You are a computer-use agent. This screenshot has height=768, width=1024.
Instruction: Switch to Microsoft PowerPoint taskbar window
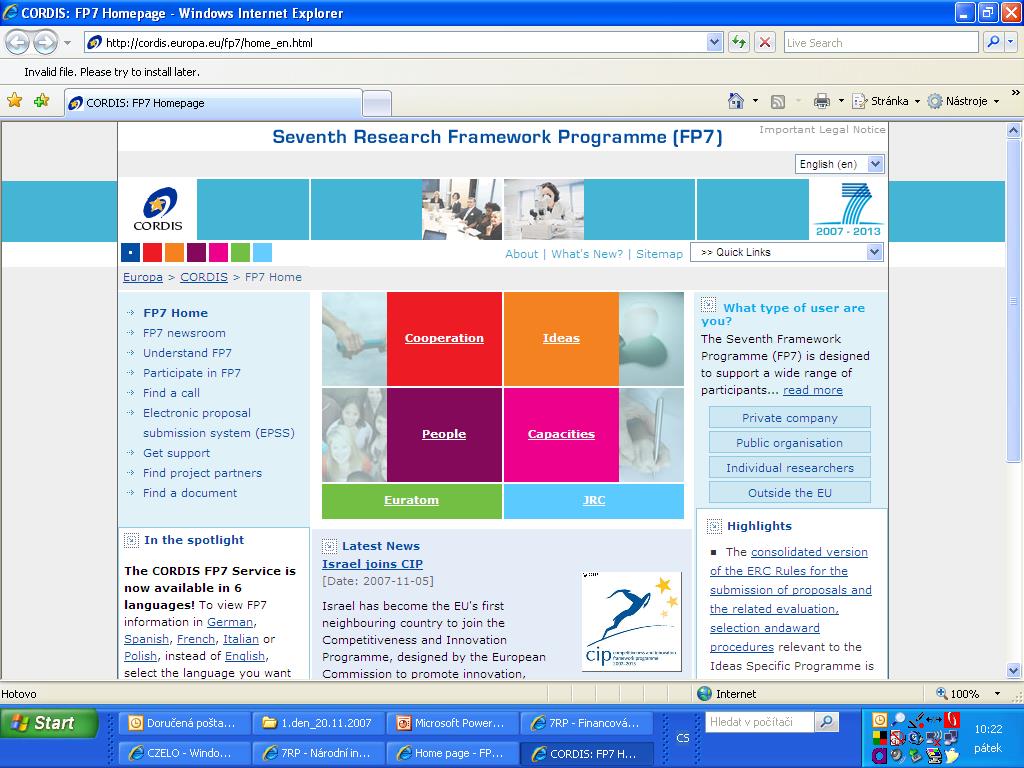[452, 723]
